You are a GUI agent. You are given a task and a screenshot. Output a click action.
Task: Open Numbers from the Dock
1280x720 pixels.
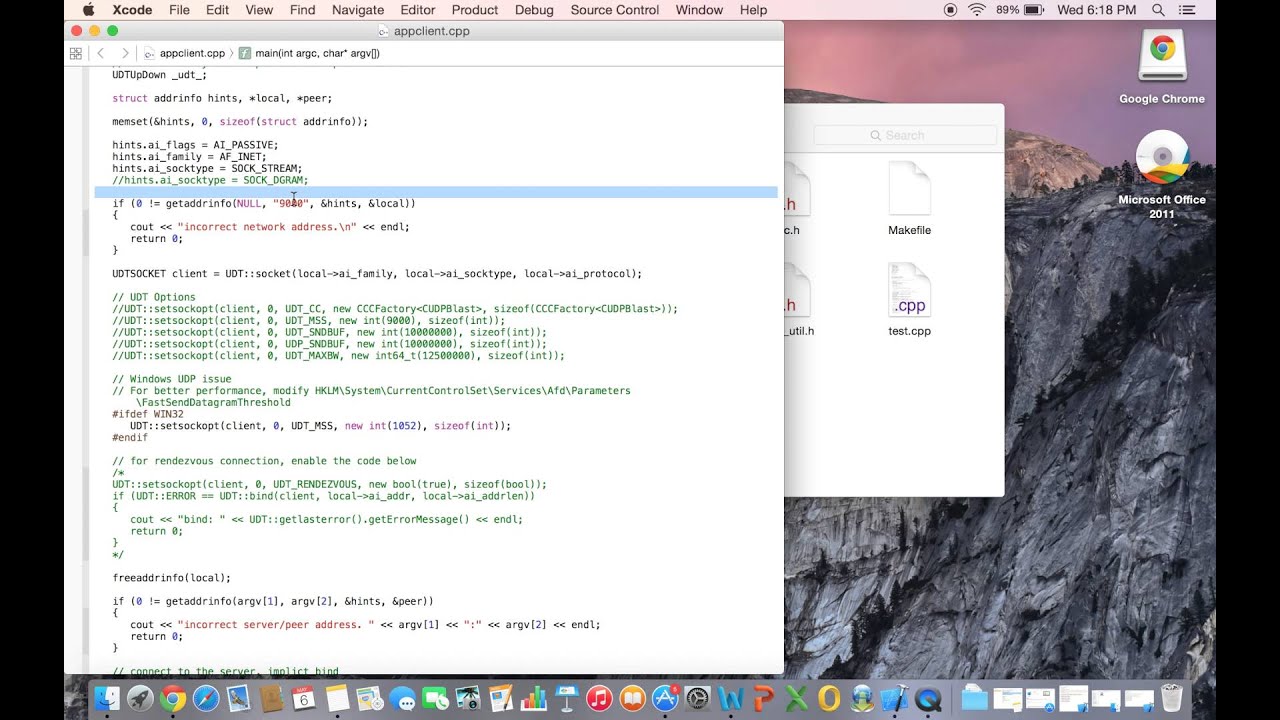534,698
